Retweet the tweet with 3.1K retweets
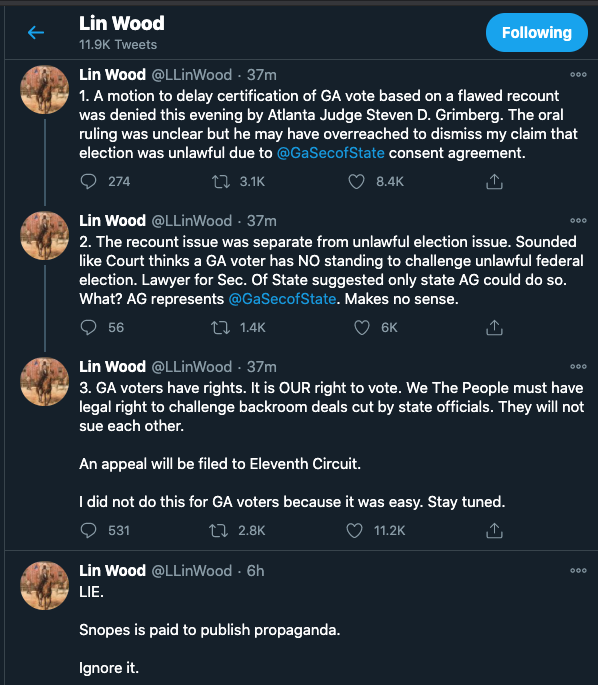 pos(221,181)
